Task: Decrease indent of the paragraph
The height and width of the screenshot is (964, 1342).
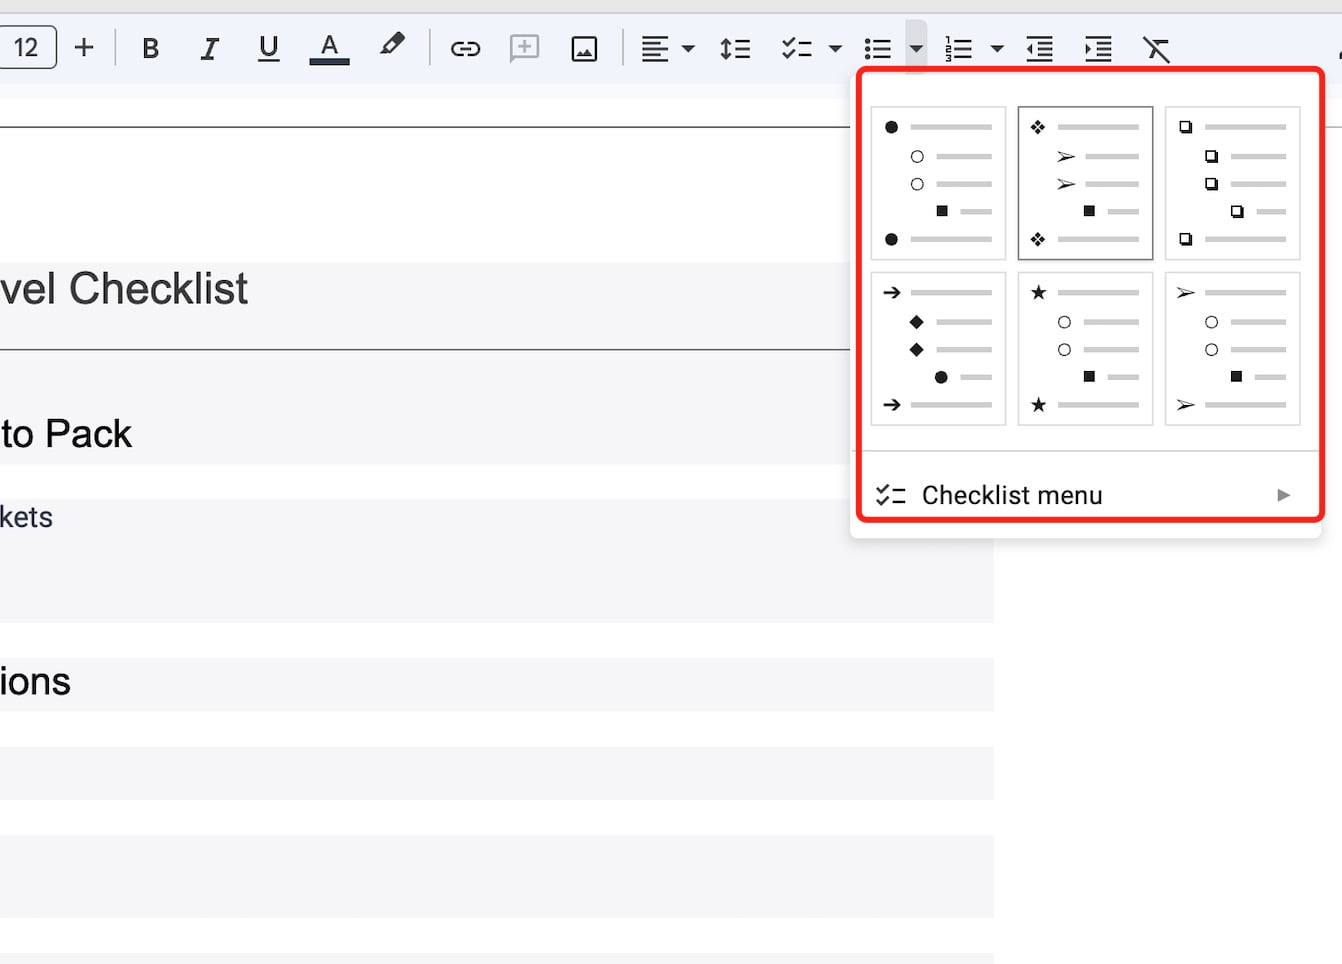Action: click(x=1039, y=48)
